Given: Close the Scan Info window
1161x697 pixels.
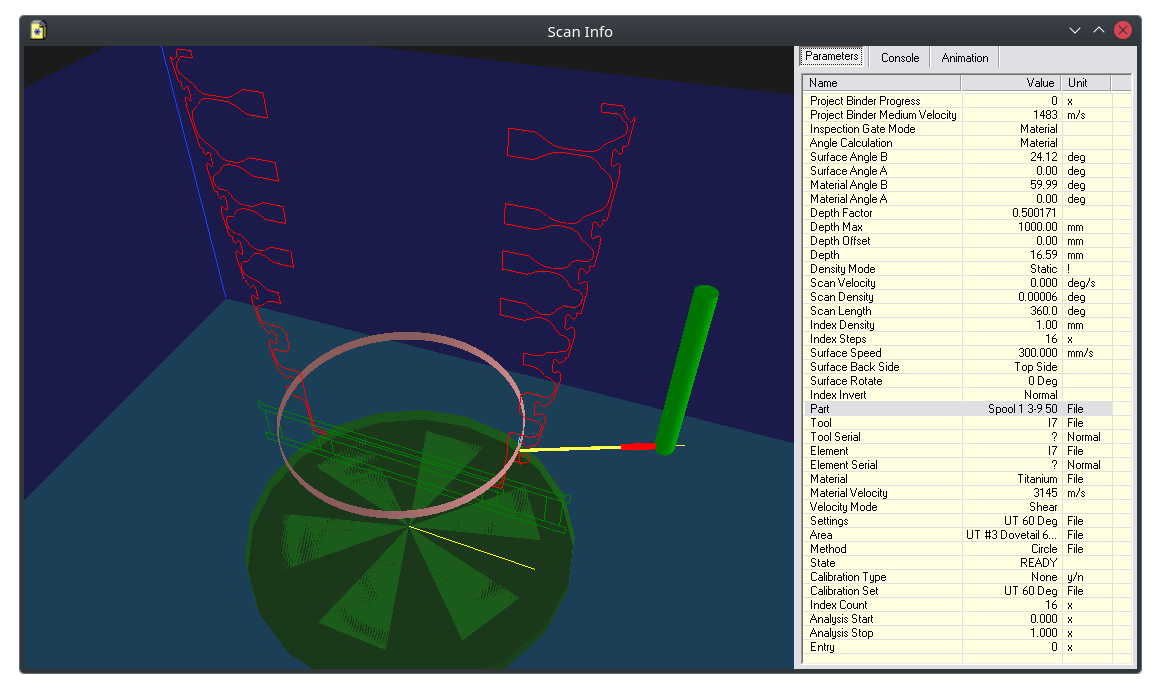Looking at the screenshot, I should pyautogui.click(x=1123, y=30).
